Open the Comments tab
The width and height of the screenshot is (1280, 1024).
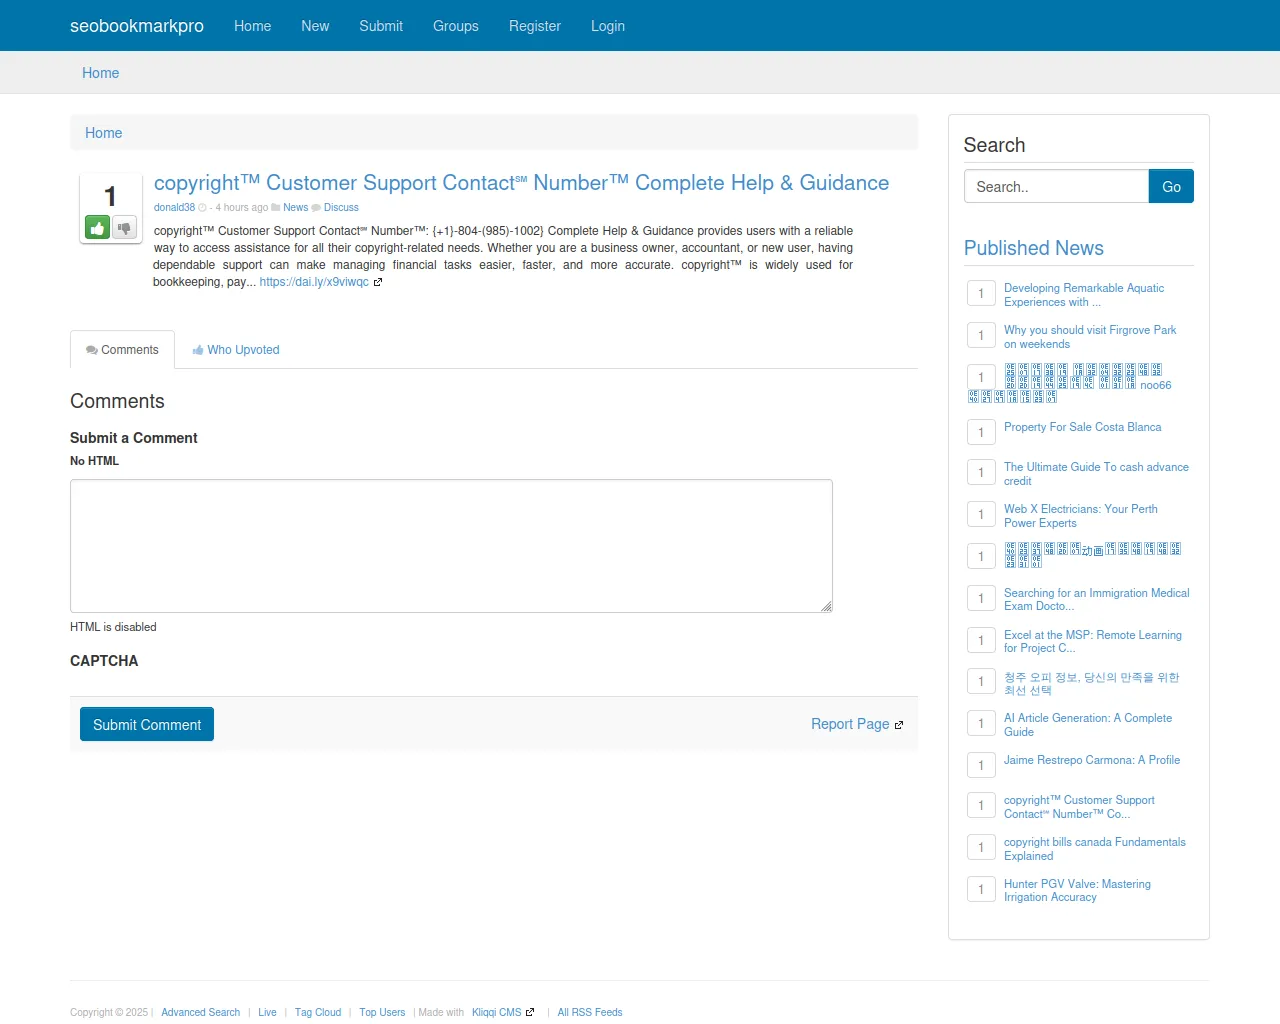click(122, 350)
